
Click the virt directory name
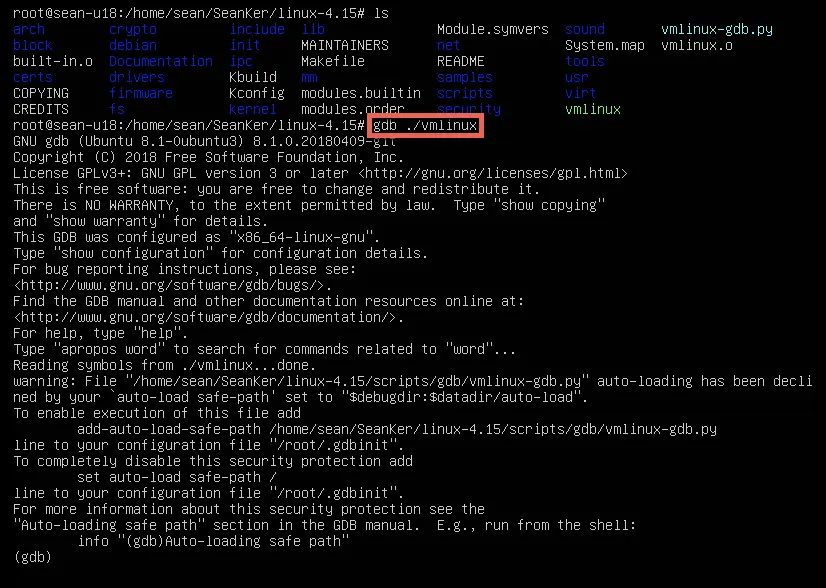click(x=581, y=93)
